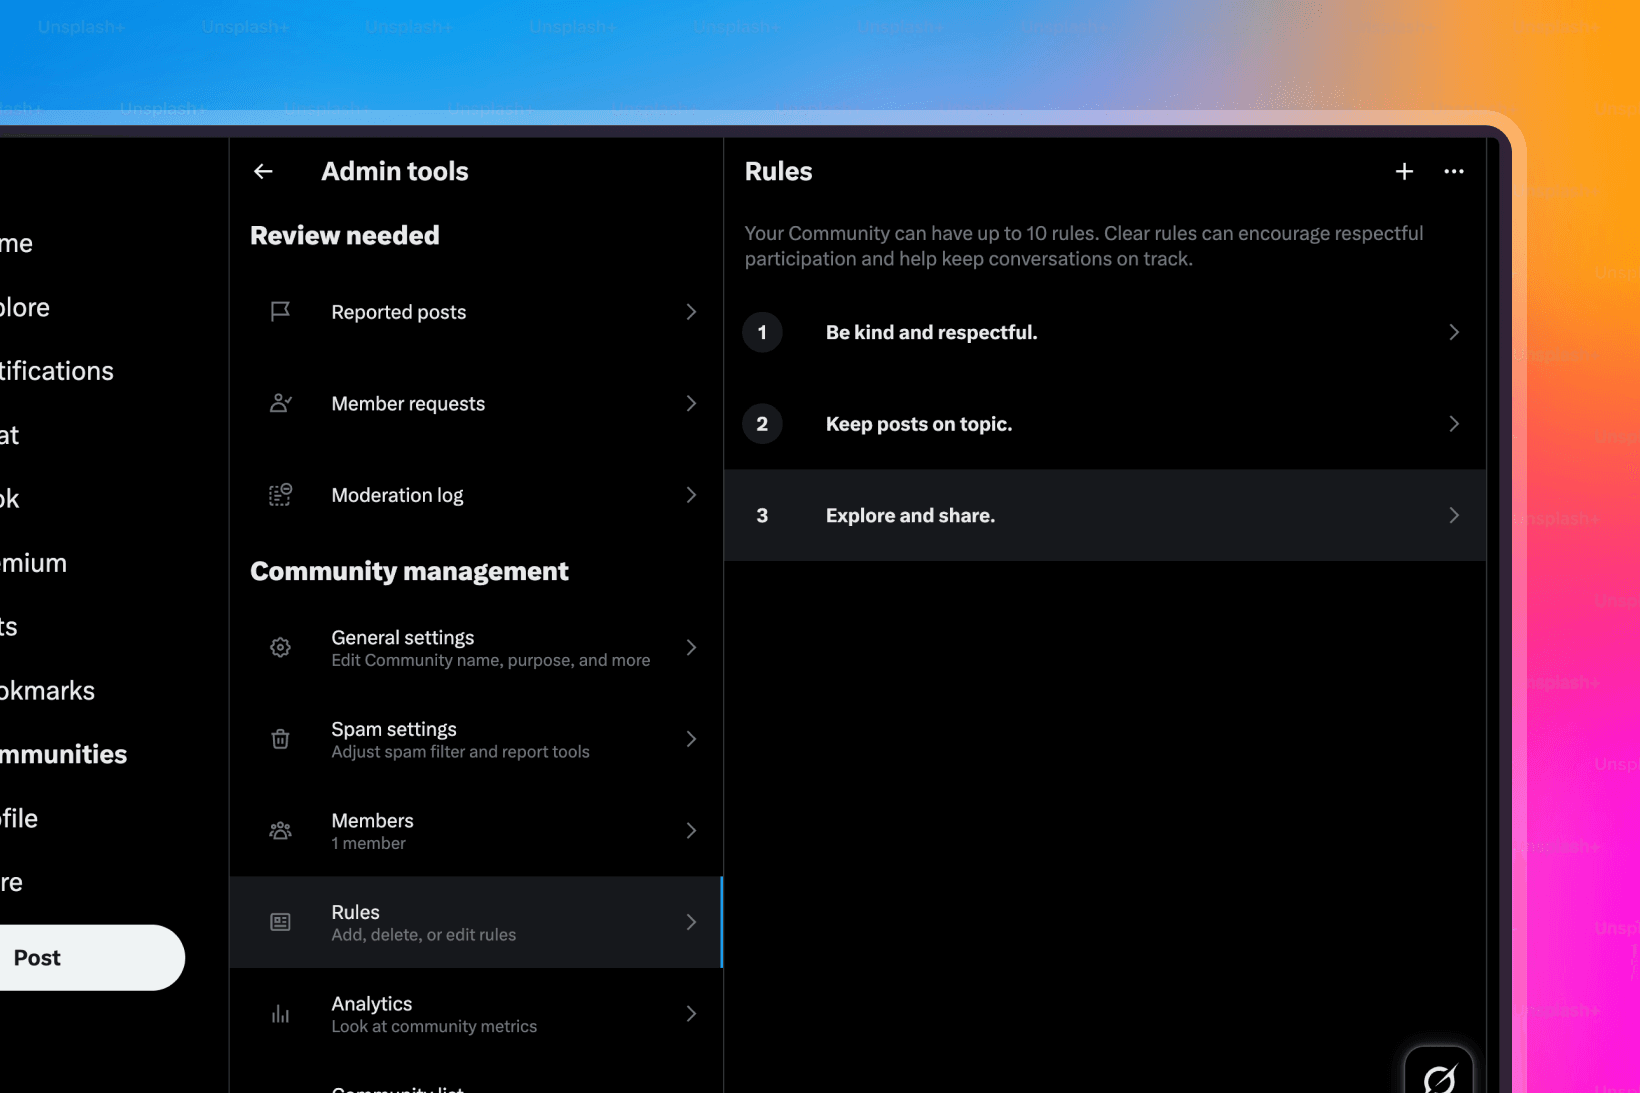Select the Member requests icon
This screenshot has width=1640, height=1093.
pyautogui.click(x=281, y=403)
